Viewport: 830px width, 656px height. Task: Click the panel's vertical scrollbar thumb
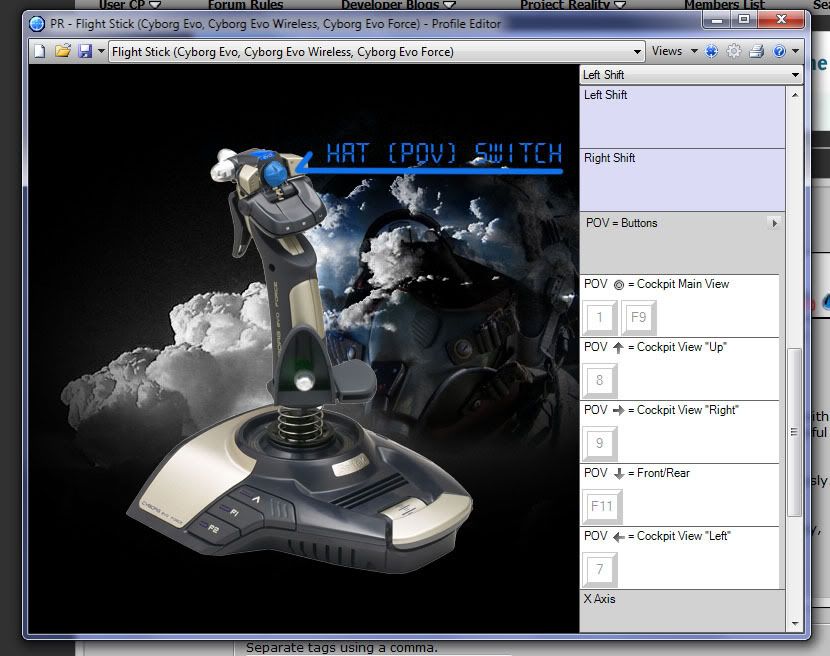tap(795, 430)
